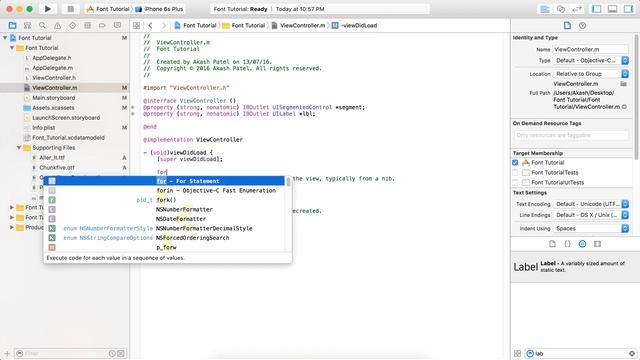Open the related items grid icon

136,25
